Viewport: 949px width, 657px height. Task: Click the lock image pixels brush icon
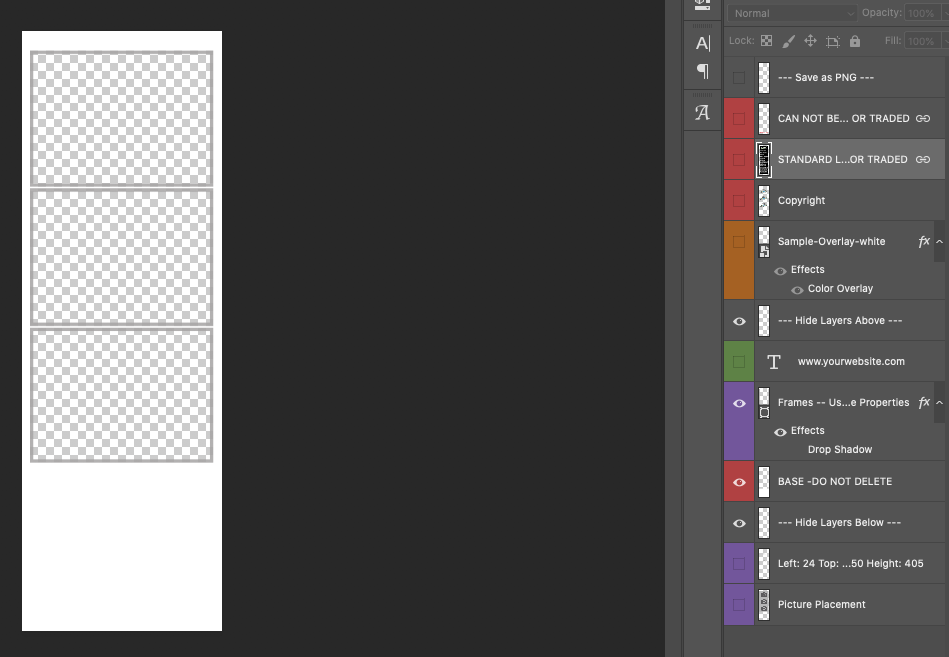(788, 41)
